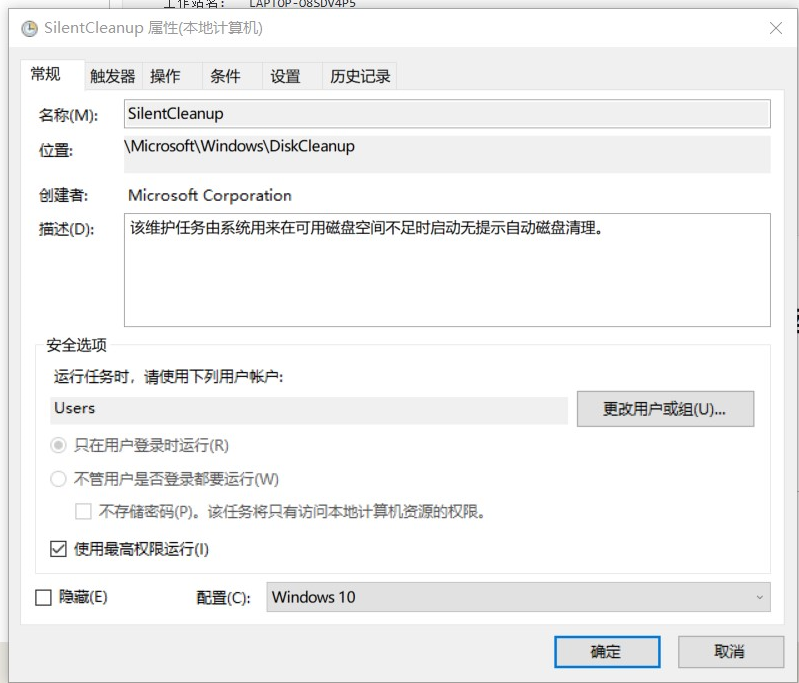Image resolution: width=799 pixels, height=683 pixels.
Task: Confirm with the 确定 button
Action: point(607,651)
